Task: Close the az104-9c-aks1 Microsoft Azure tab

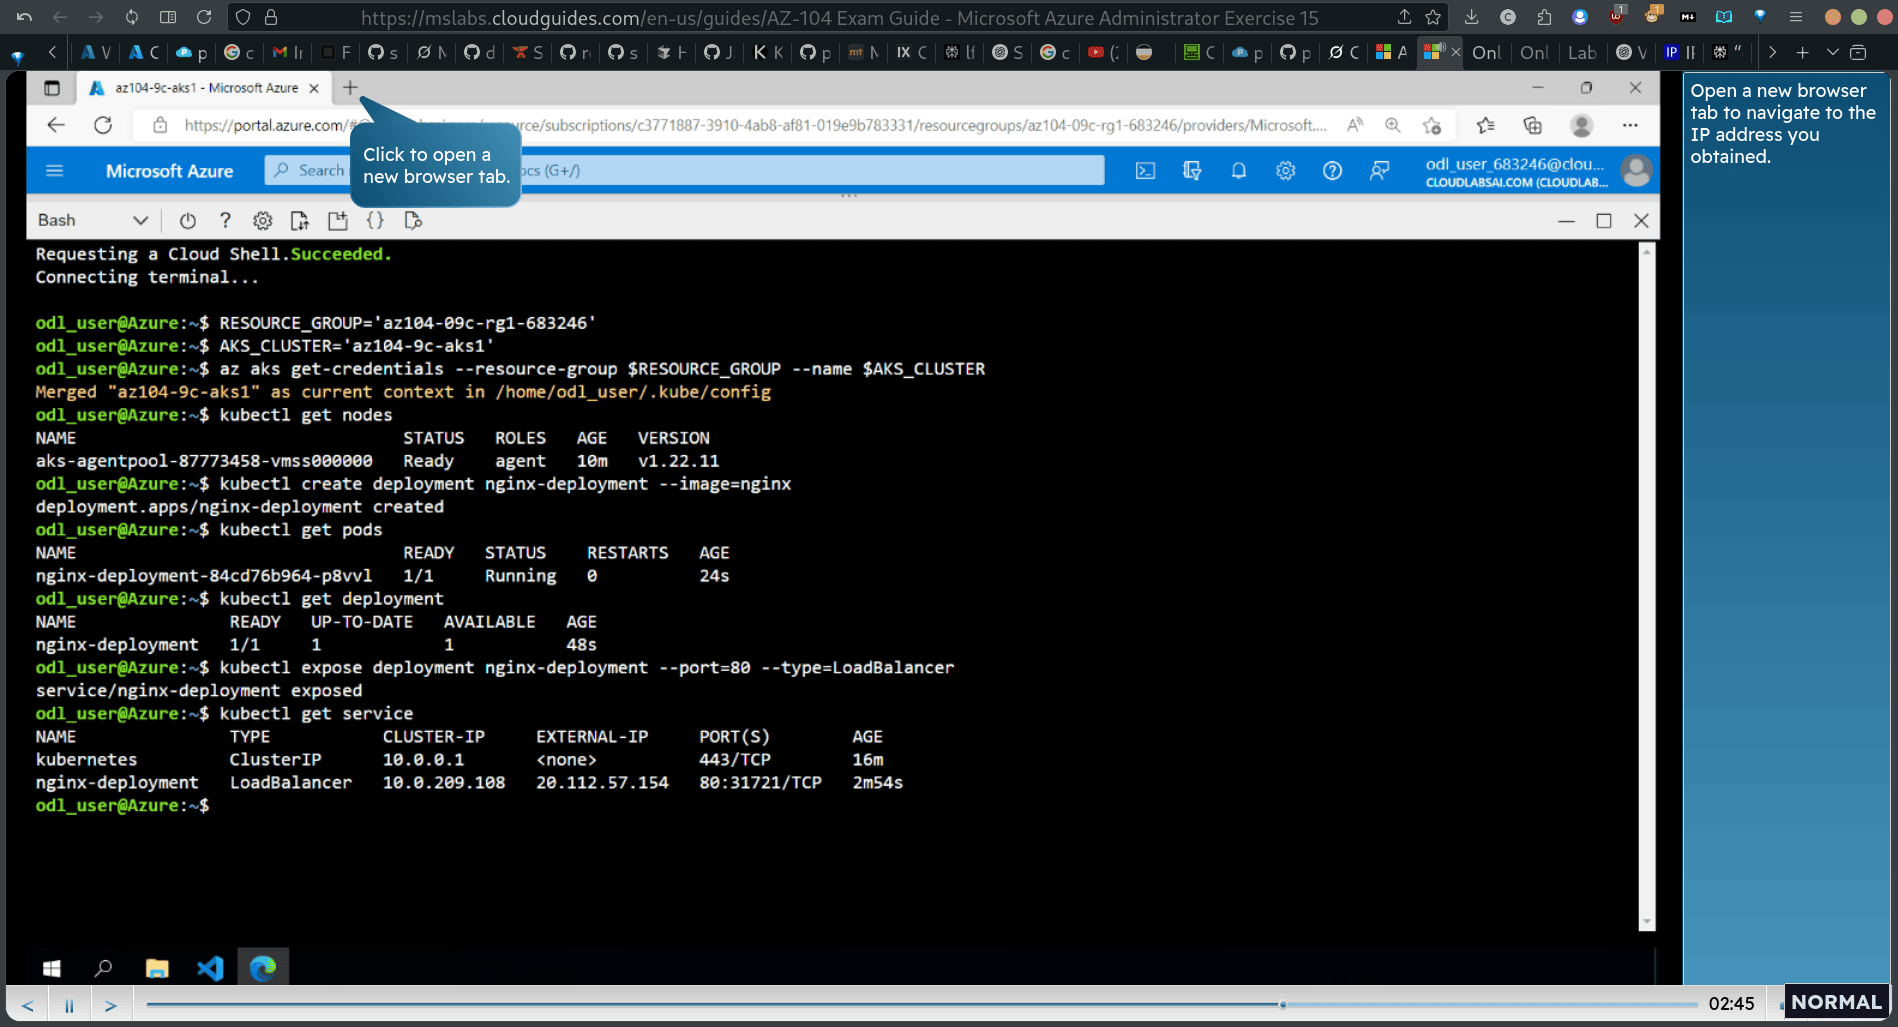Action: pos(314,88)
